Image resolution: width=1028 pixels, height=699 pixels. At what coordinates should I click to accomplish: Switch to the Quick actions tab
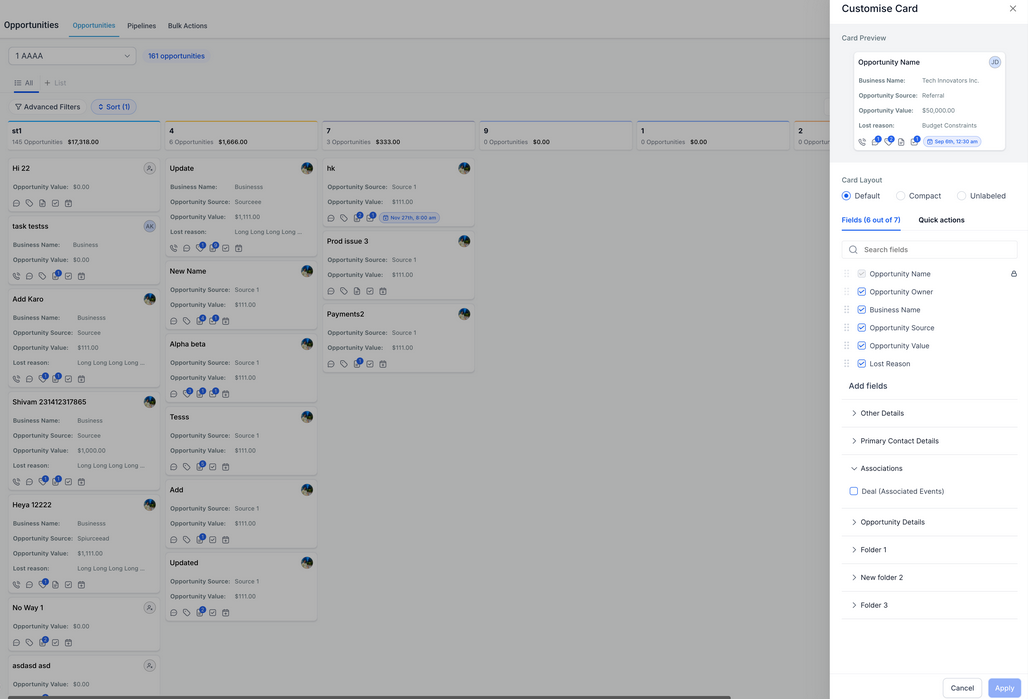pyautogui.click(x=941, y=220)
